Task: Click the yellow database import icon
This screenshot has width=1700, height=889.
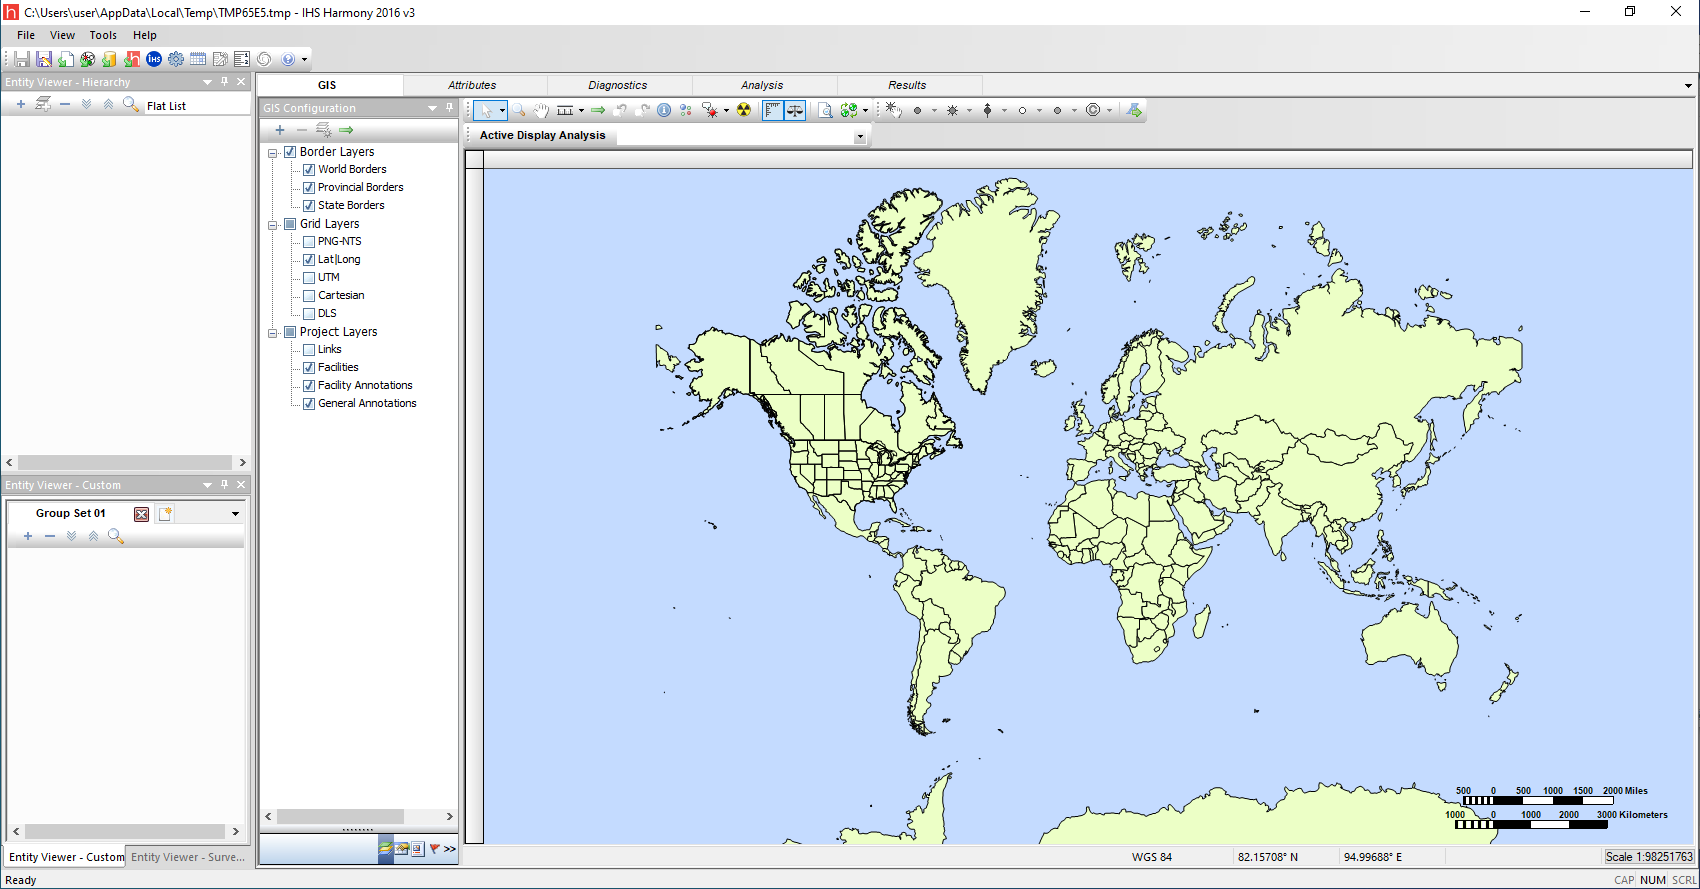Action: [x=110, y=59]
